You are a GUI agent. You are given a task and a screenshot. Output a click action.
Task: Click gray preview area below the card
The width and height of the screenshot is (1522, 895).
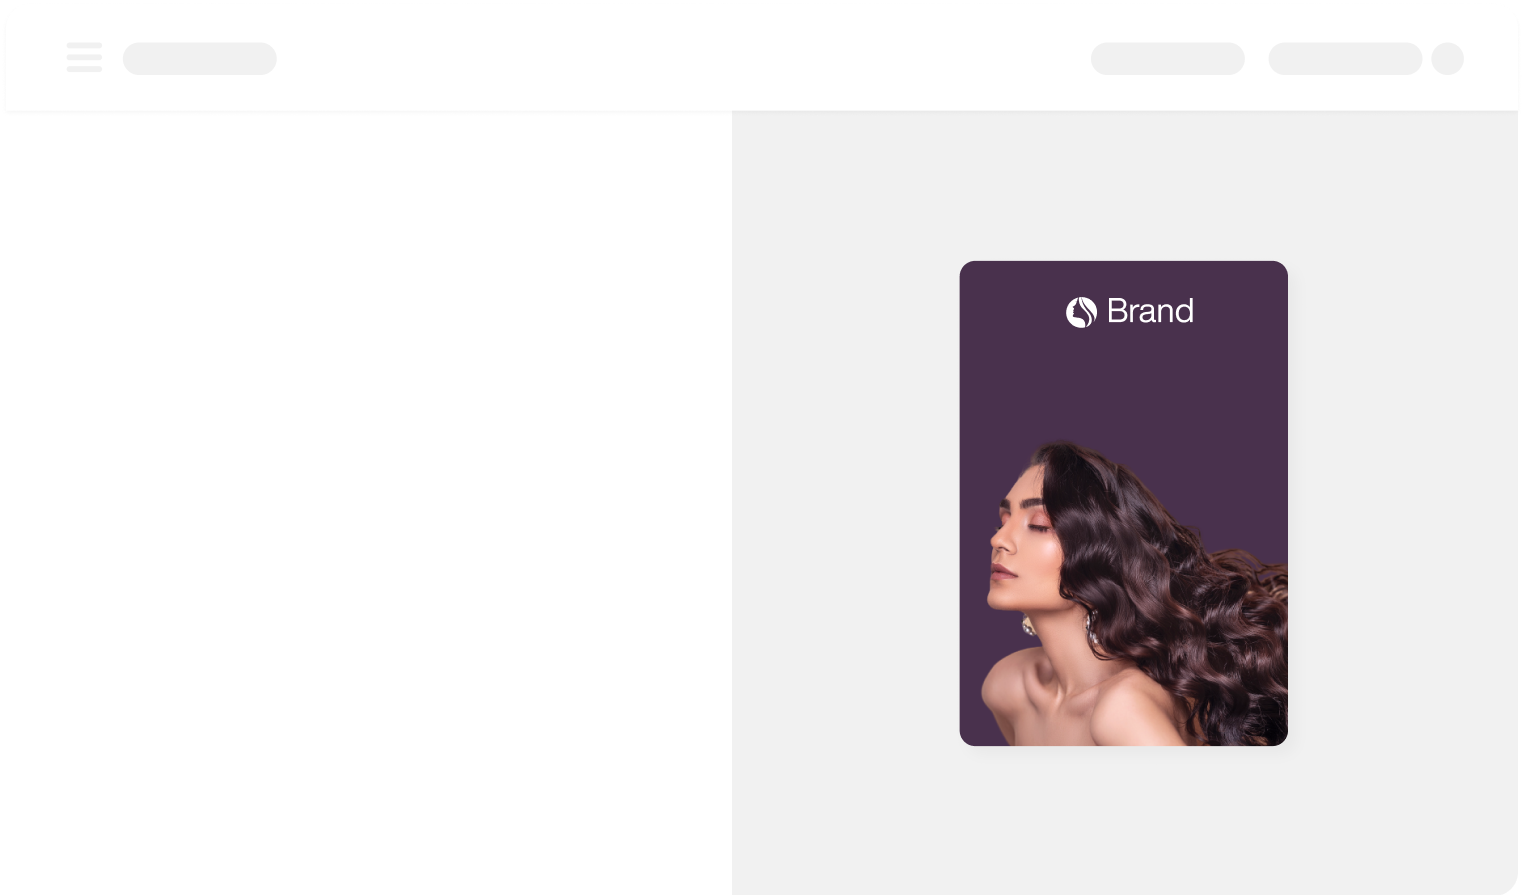(x=1123, y=820)
